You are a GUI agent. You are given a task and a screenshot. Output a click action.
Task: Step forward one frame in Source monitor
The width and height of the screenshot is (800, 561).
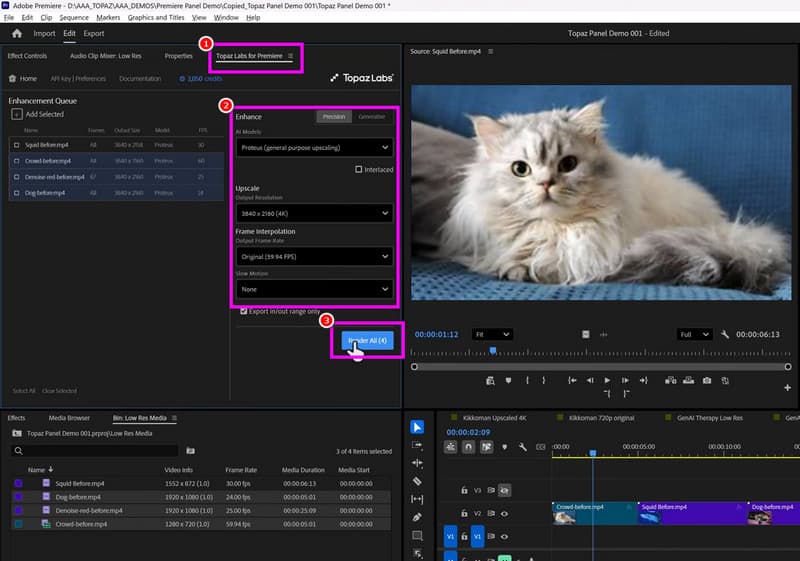click(625, 380)
